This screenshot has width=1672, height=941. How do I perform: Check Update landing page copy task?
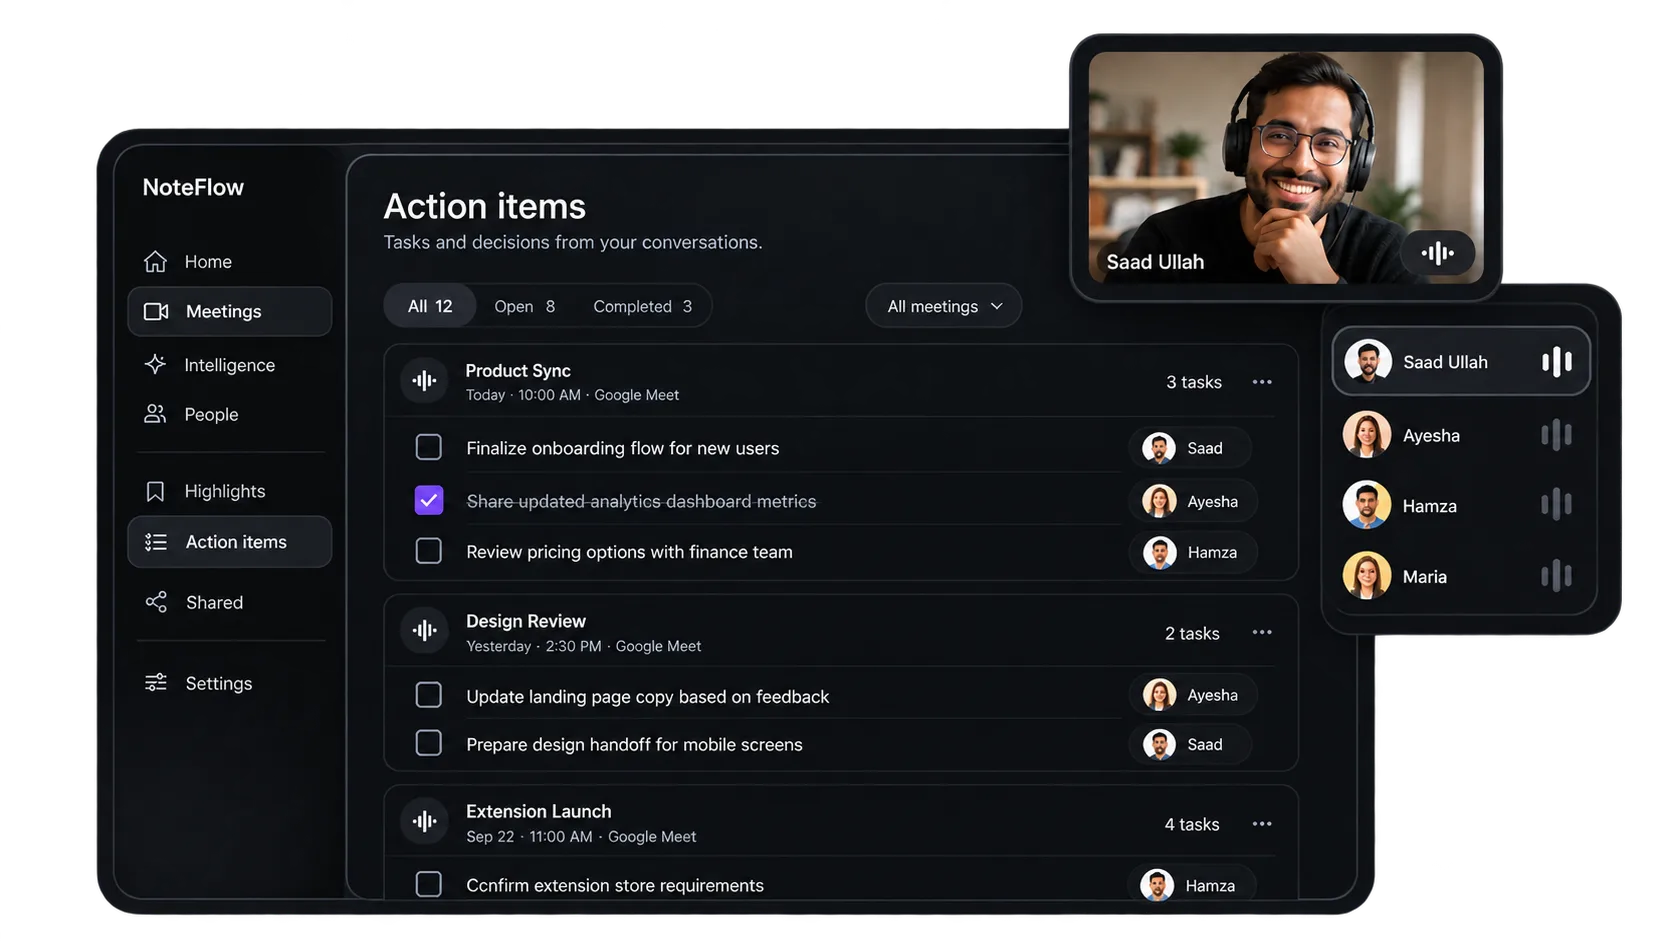pos(429,695)
